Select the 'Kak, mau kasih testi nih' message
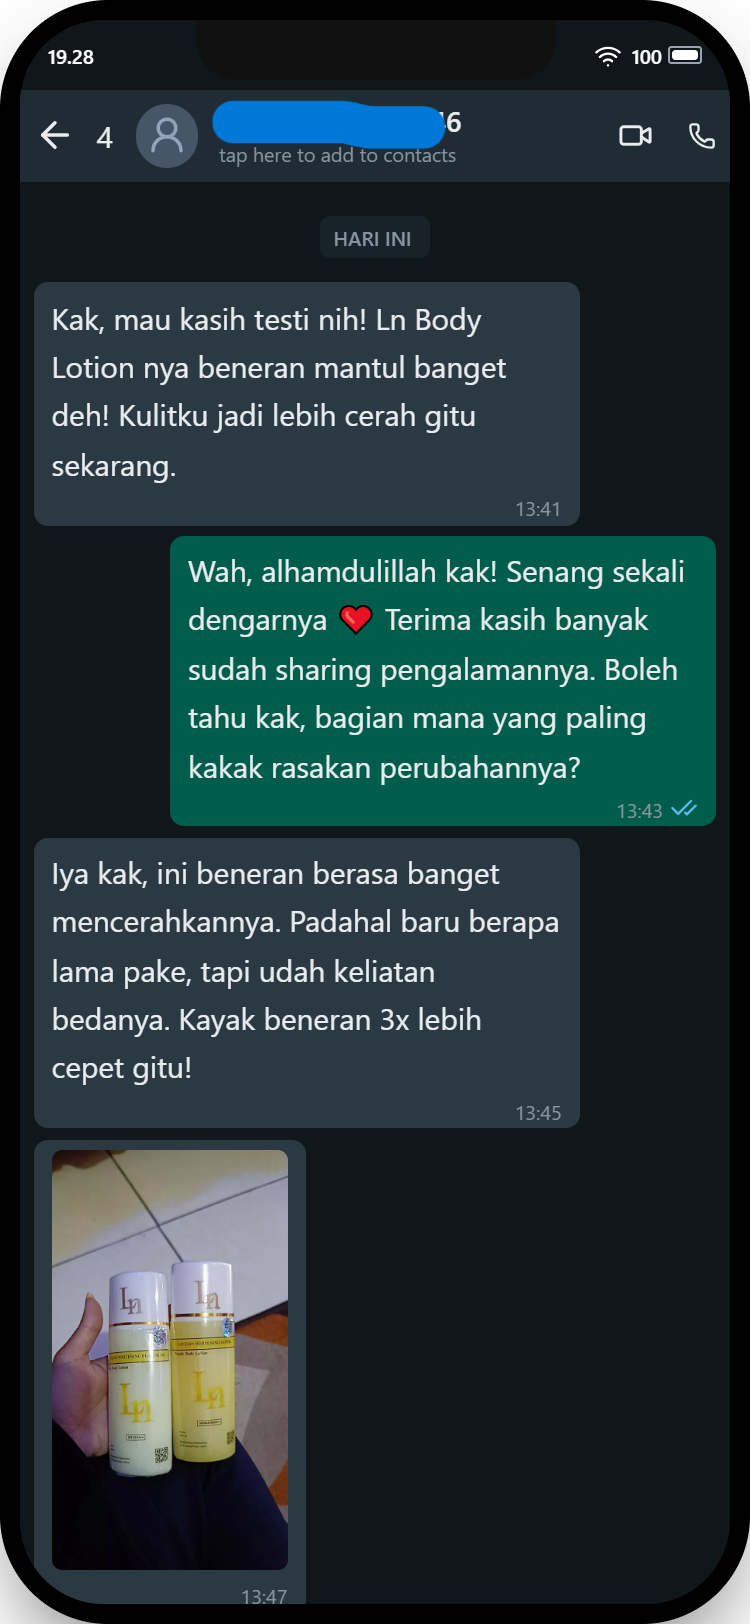 307,404
